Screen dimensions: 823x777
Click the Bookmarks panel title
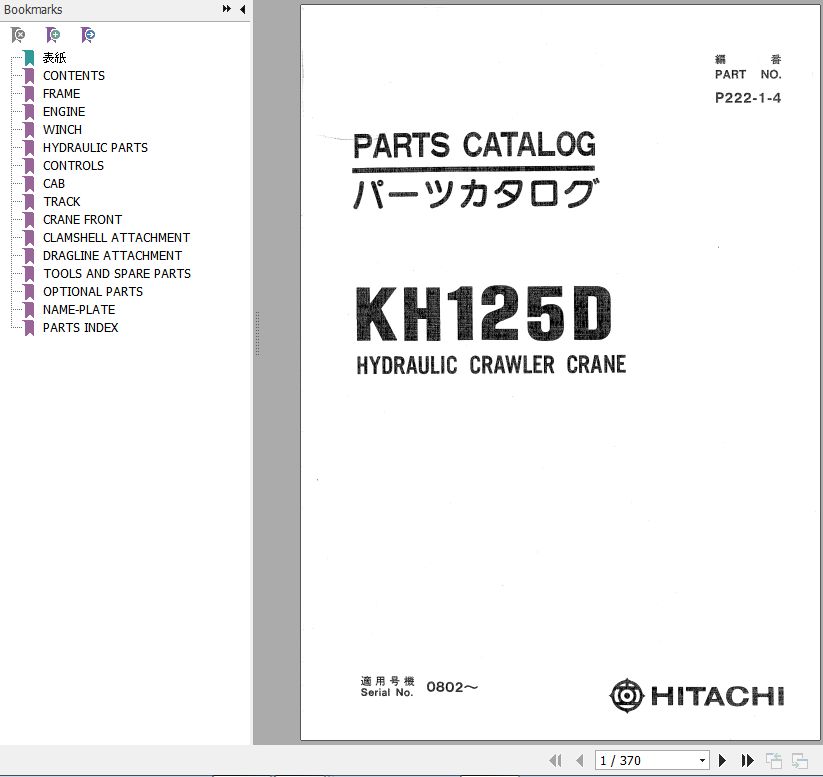pyautogui.click(x=33, y=9)
